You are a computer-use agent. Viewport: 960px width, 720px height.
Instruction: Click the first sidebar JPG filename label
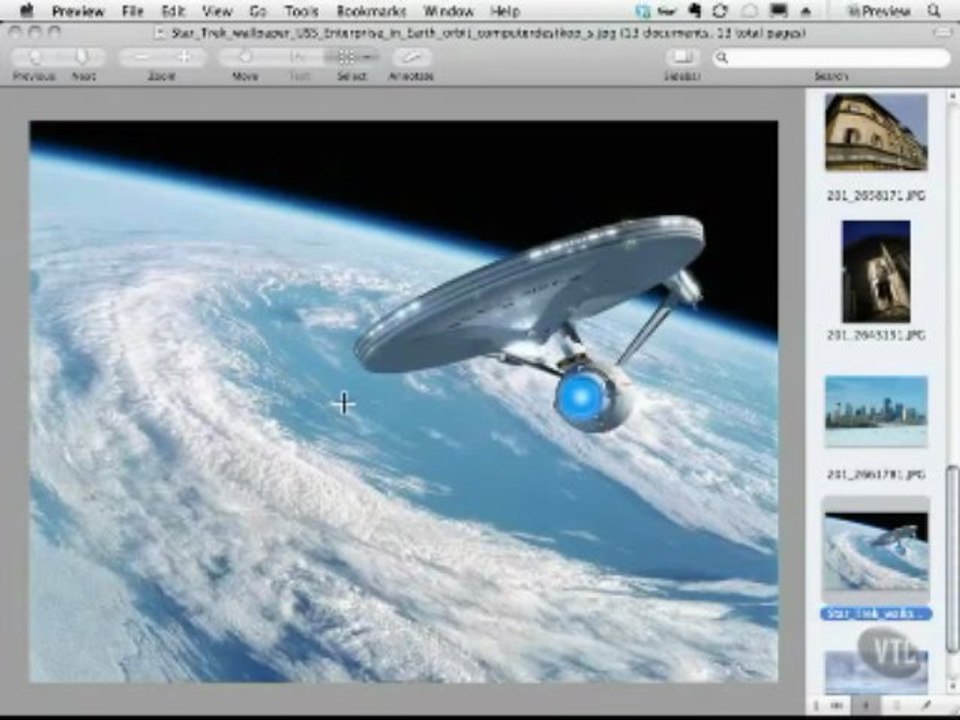pyautogui.click(x=876, y=196)
